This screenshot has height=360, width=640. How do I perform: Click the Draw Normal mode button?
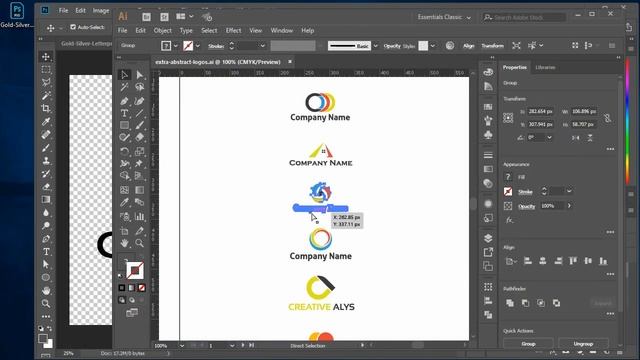point(122,300)
